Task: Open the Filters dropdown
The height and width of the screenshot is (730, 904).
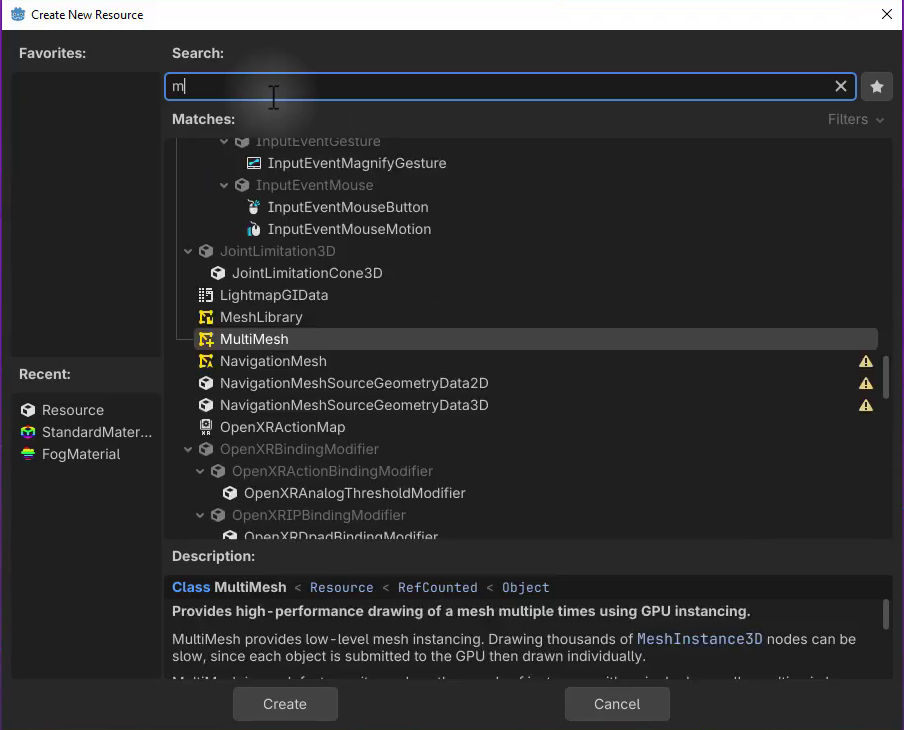Action: tap(856, 119)
